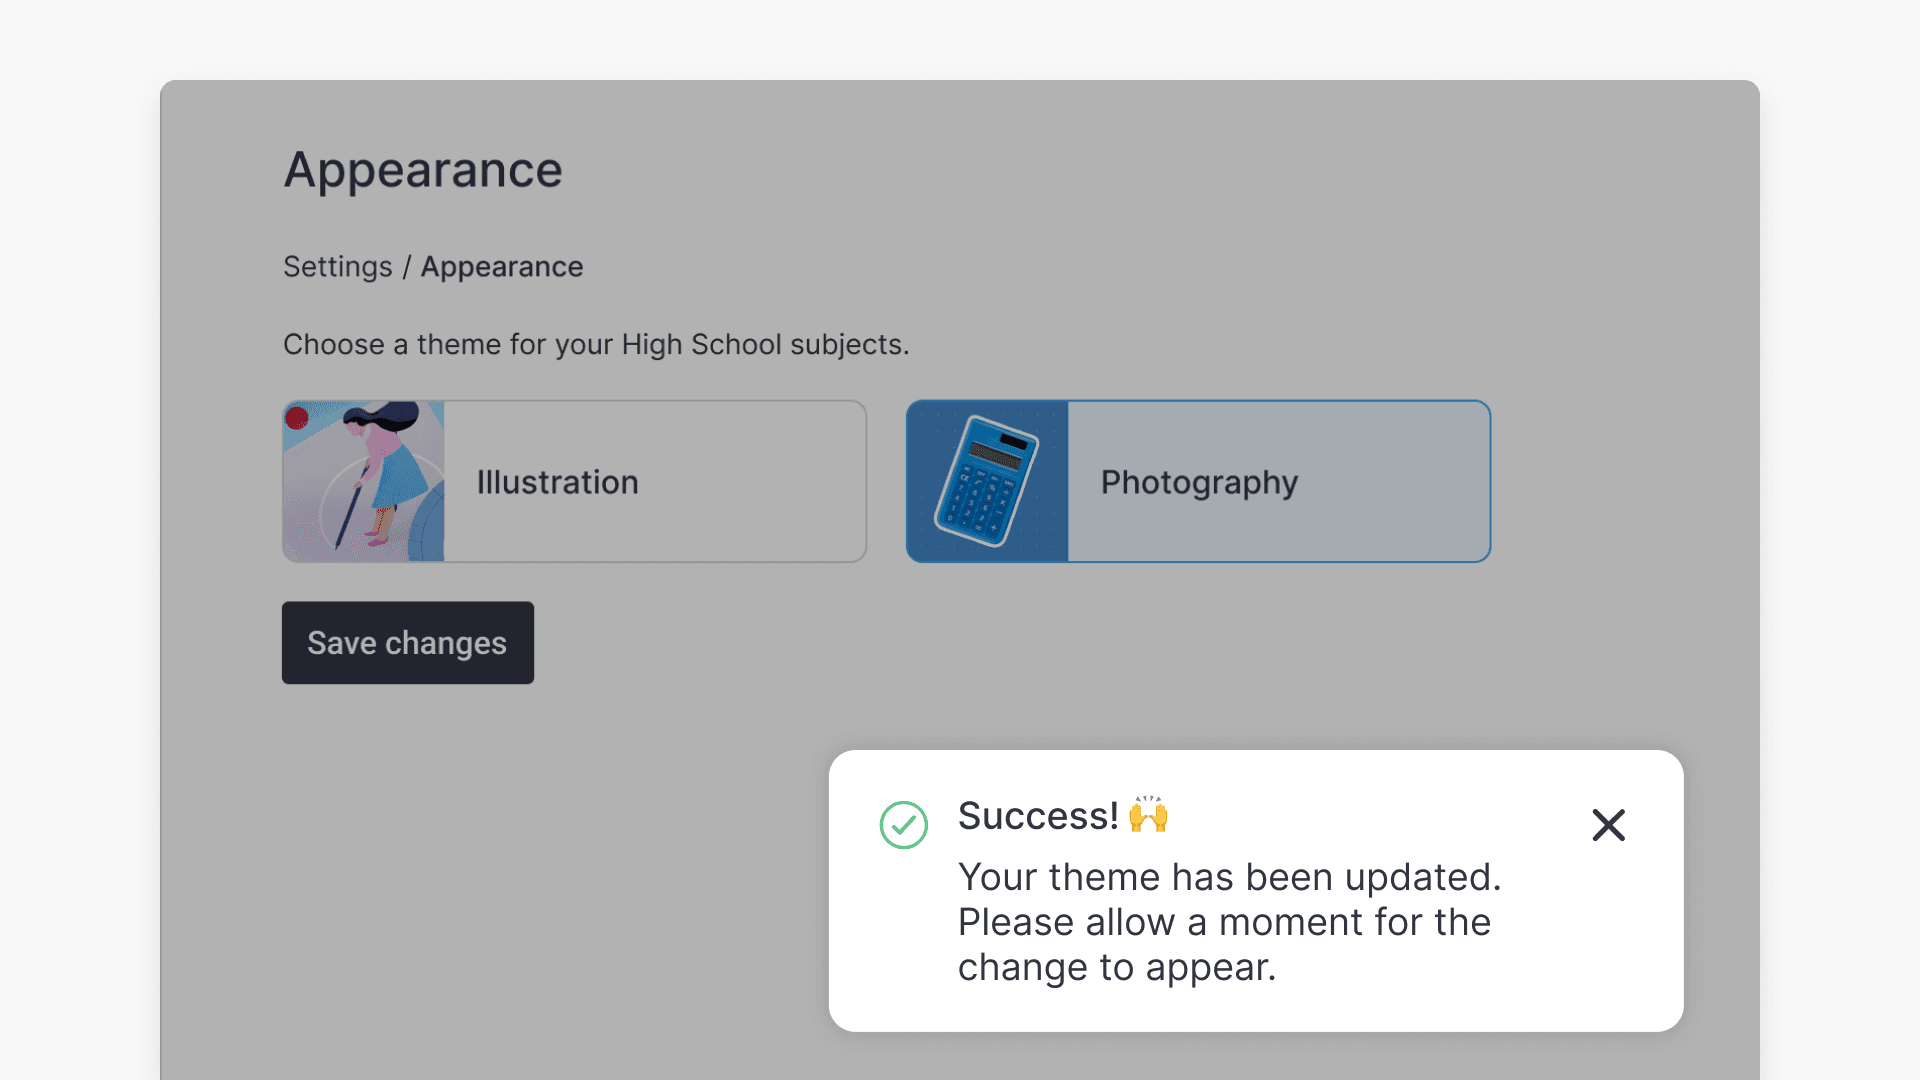Viewport: 1920px width, 1080px height.
Task: Click the Appearance breadcrumb entry
Action: click(502, 266)
